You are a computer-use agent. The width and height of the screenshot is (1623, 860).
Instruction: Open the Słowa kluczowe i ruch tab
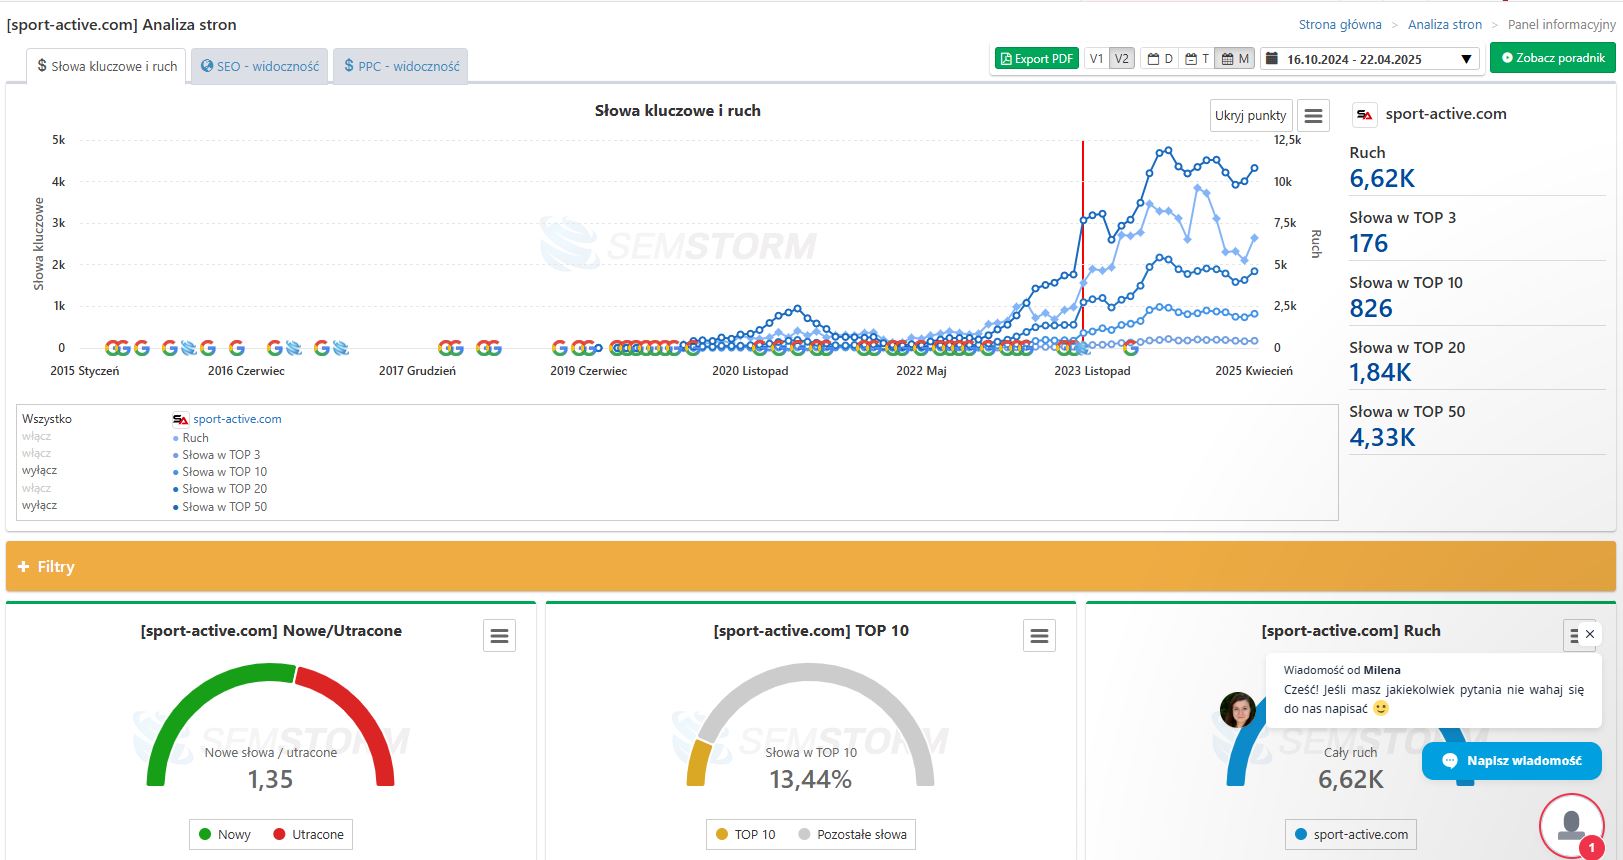click(x=106, y=66)
